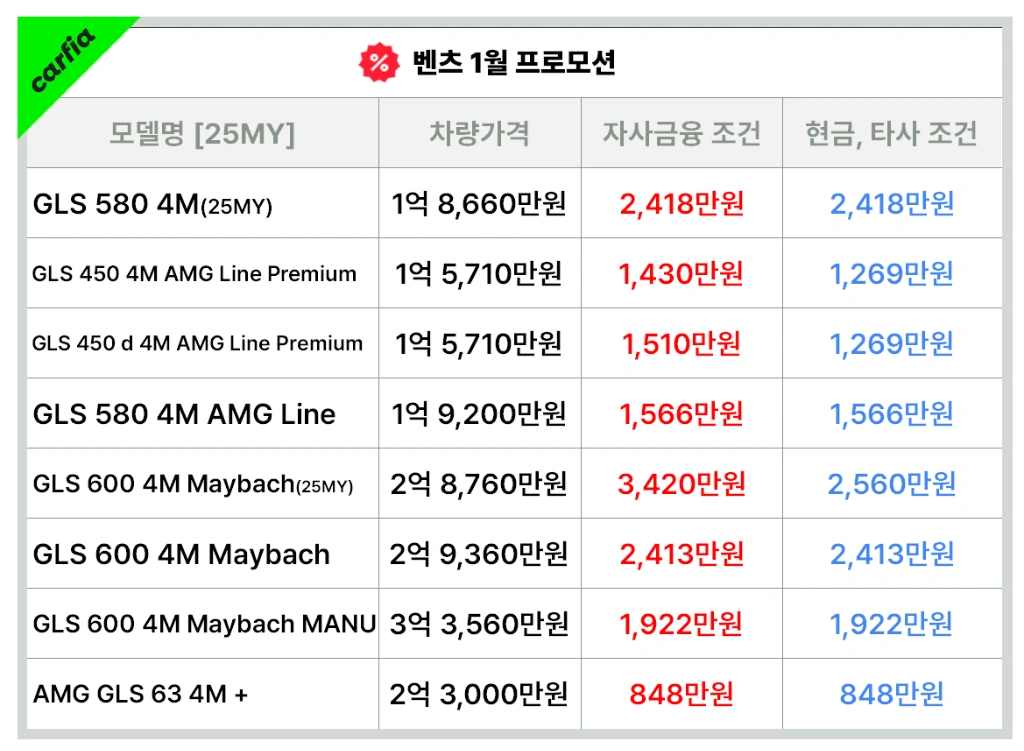
Task: Click the '현금, 타사 조건' column header
Action: [x=891, y=133]
